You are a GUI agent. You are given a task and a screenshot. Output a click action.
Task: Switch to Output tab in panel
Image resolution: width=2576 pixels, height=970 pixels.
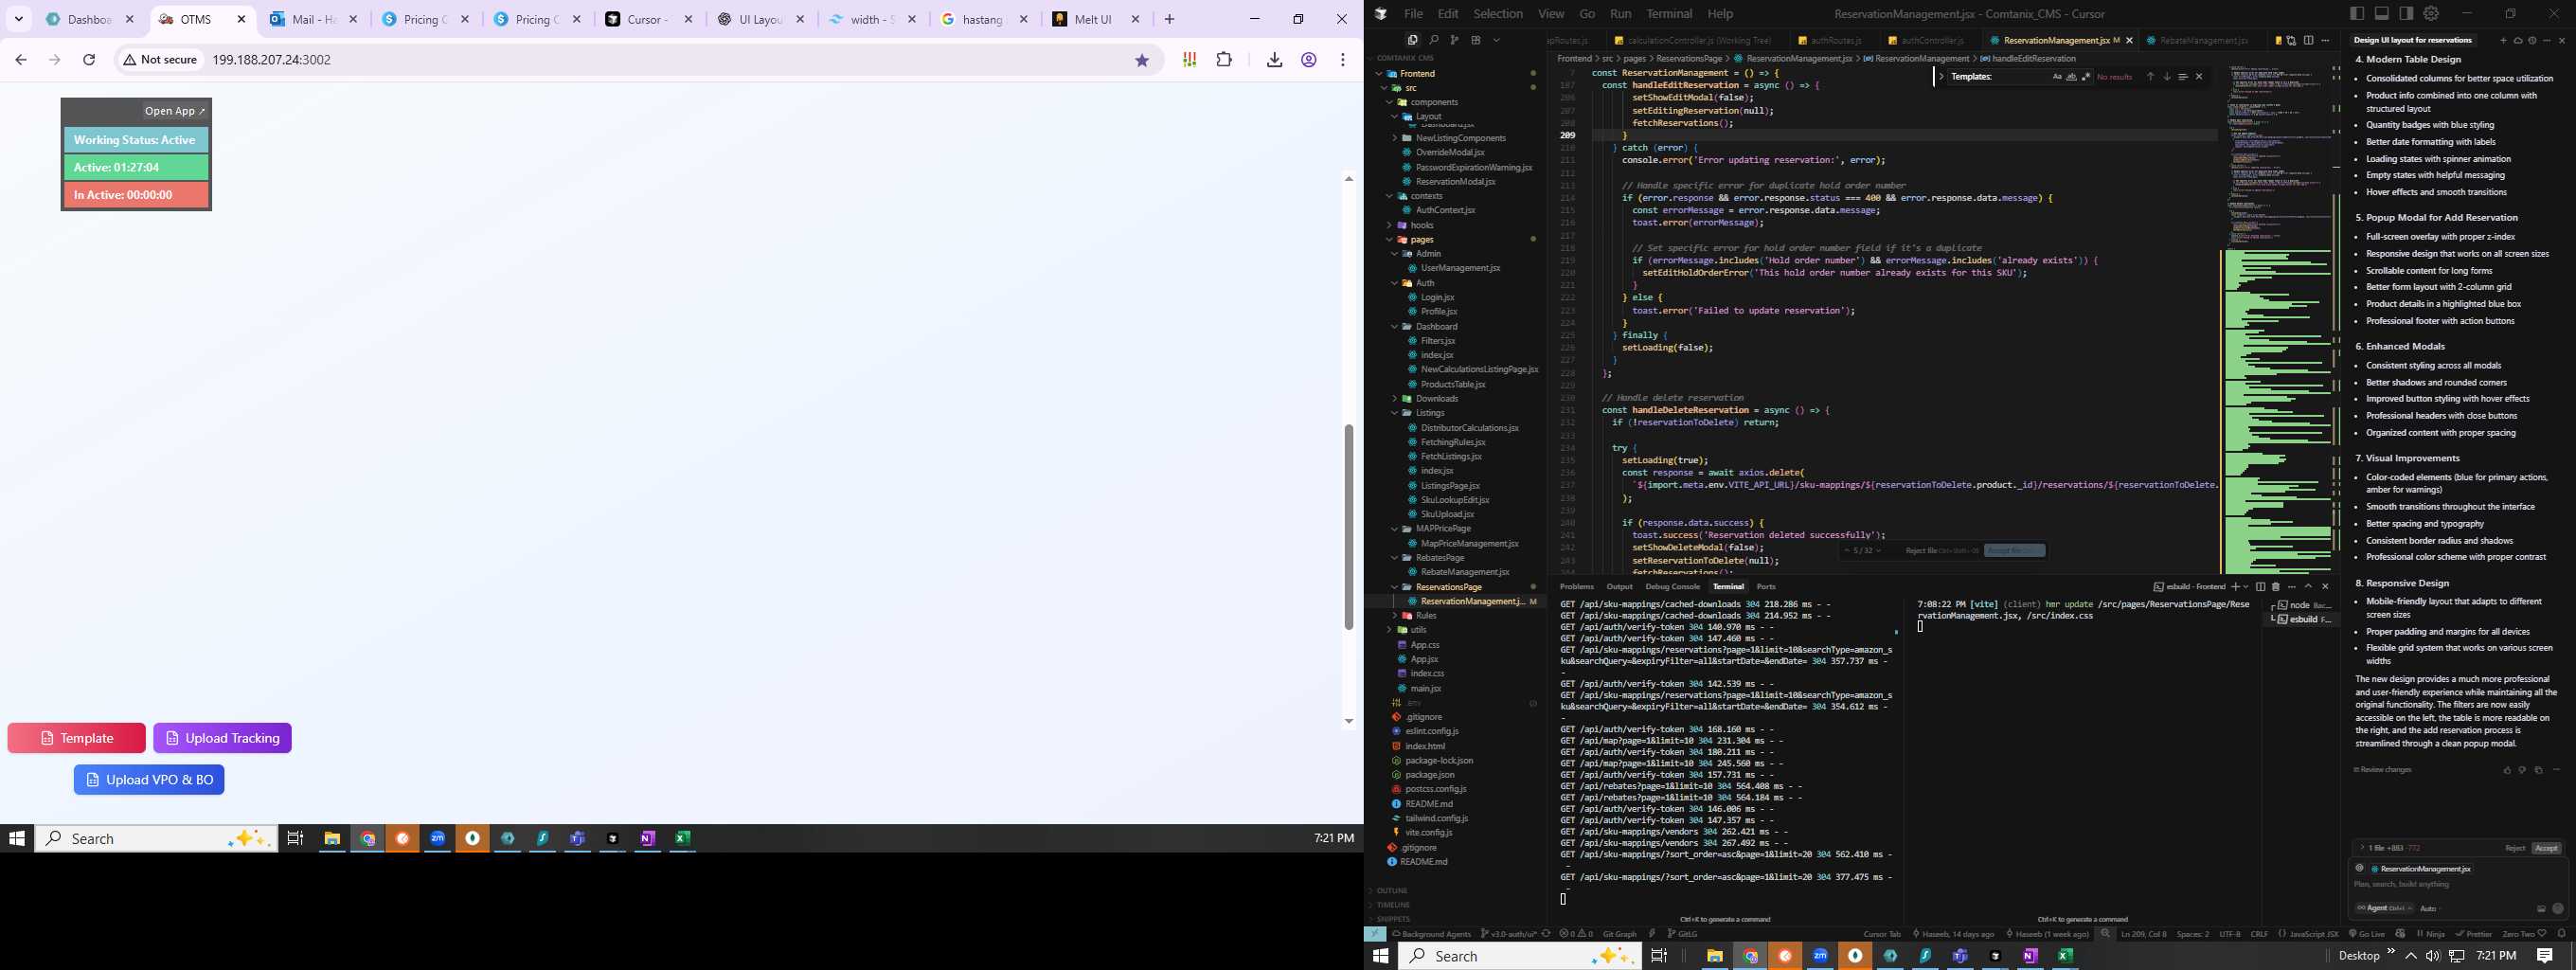point(1619,587)
